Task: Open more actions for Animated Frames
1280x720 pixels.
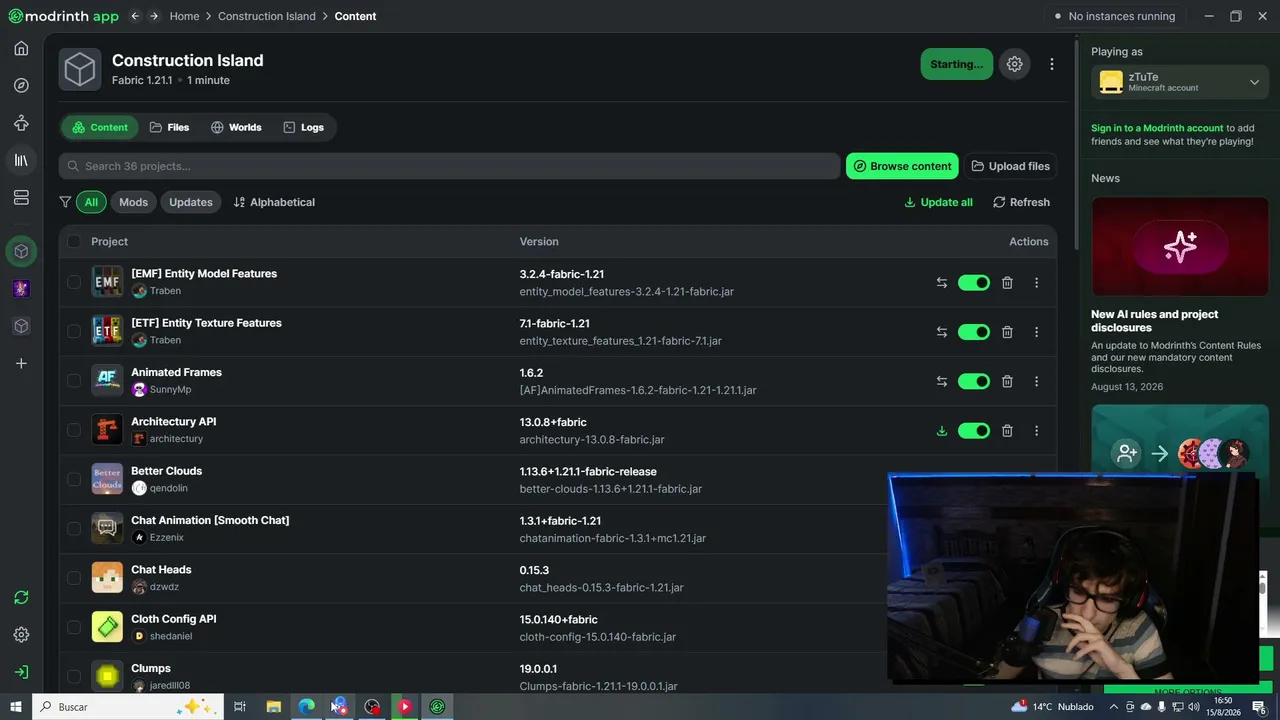Action: (x=1036, y=381)
